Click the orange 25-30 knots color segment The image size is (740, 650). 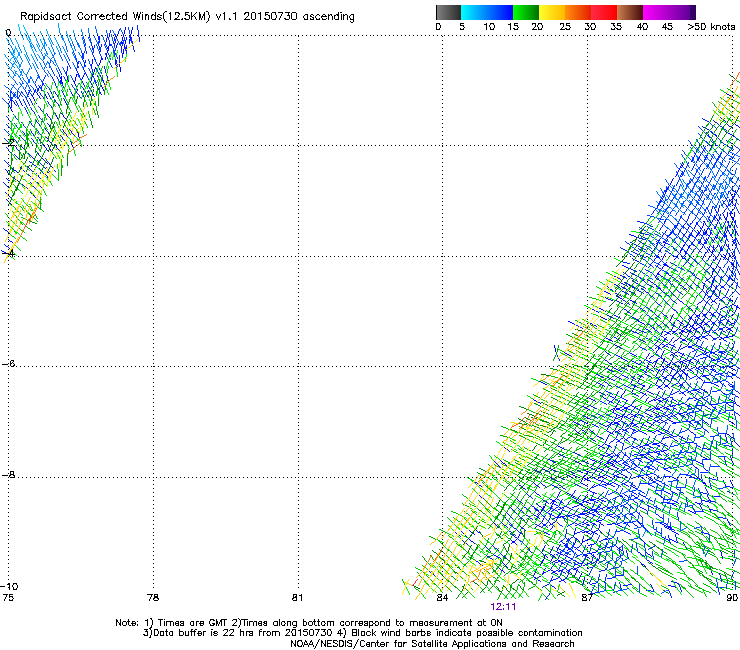pos(578,12)
